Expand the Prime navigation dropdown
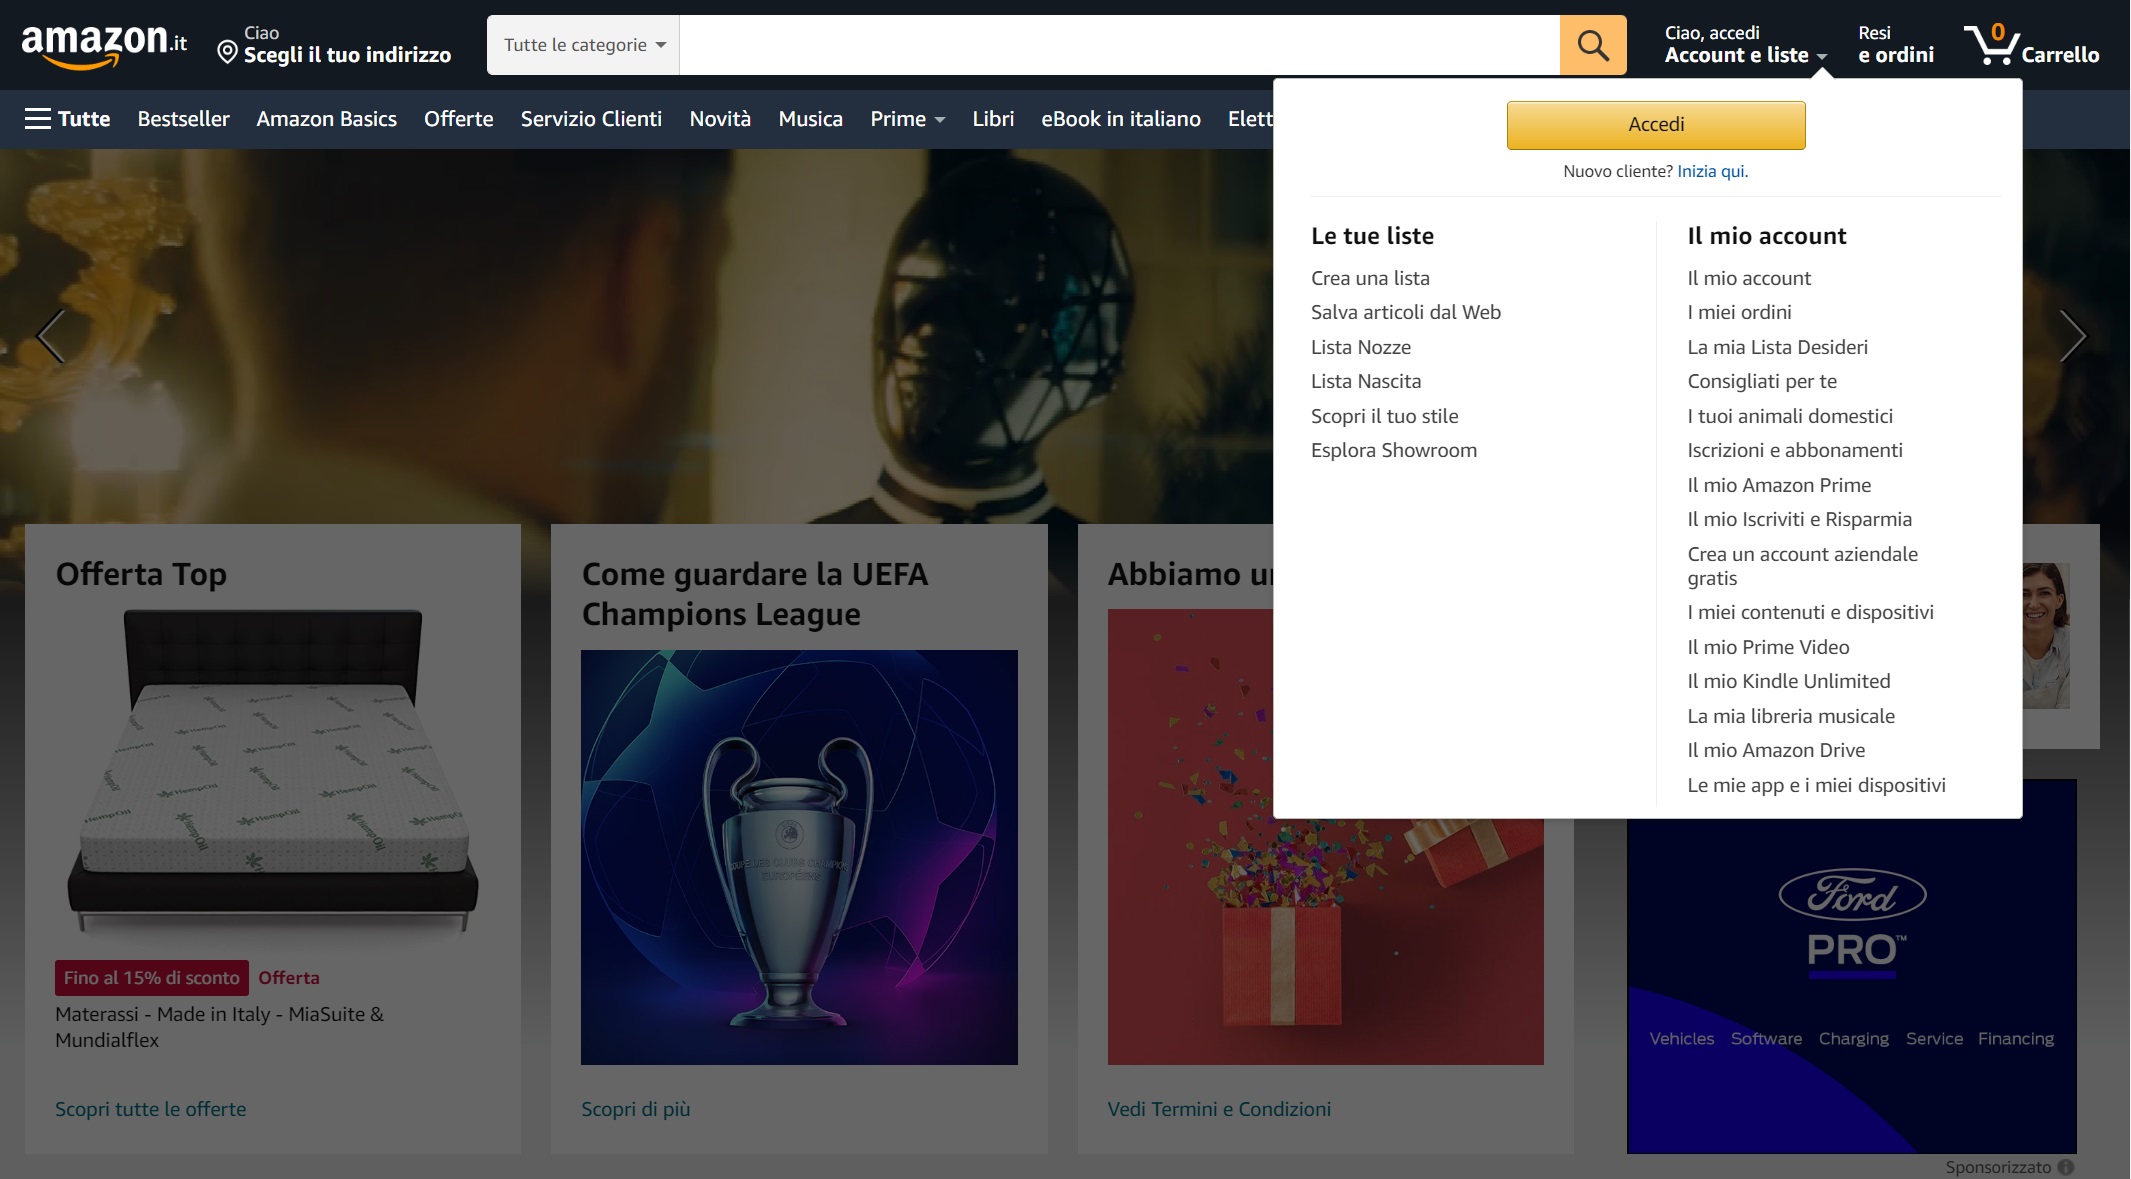Screen dimensions: 2131x1179 906,119
